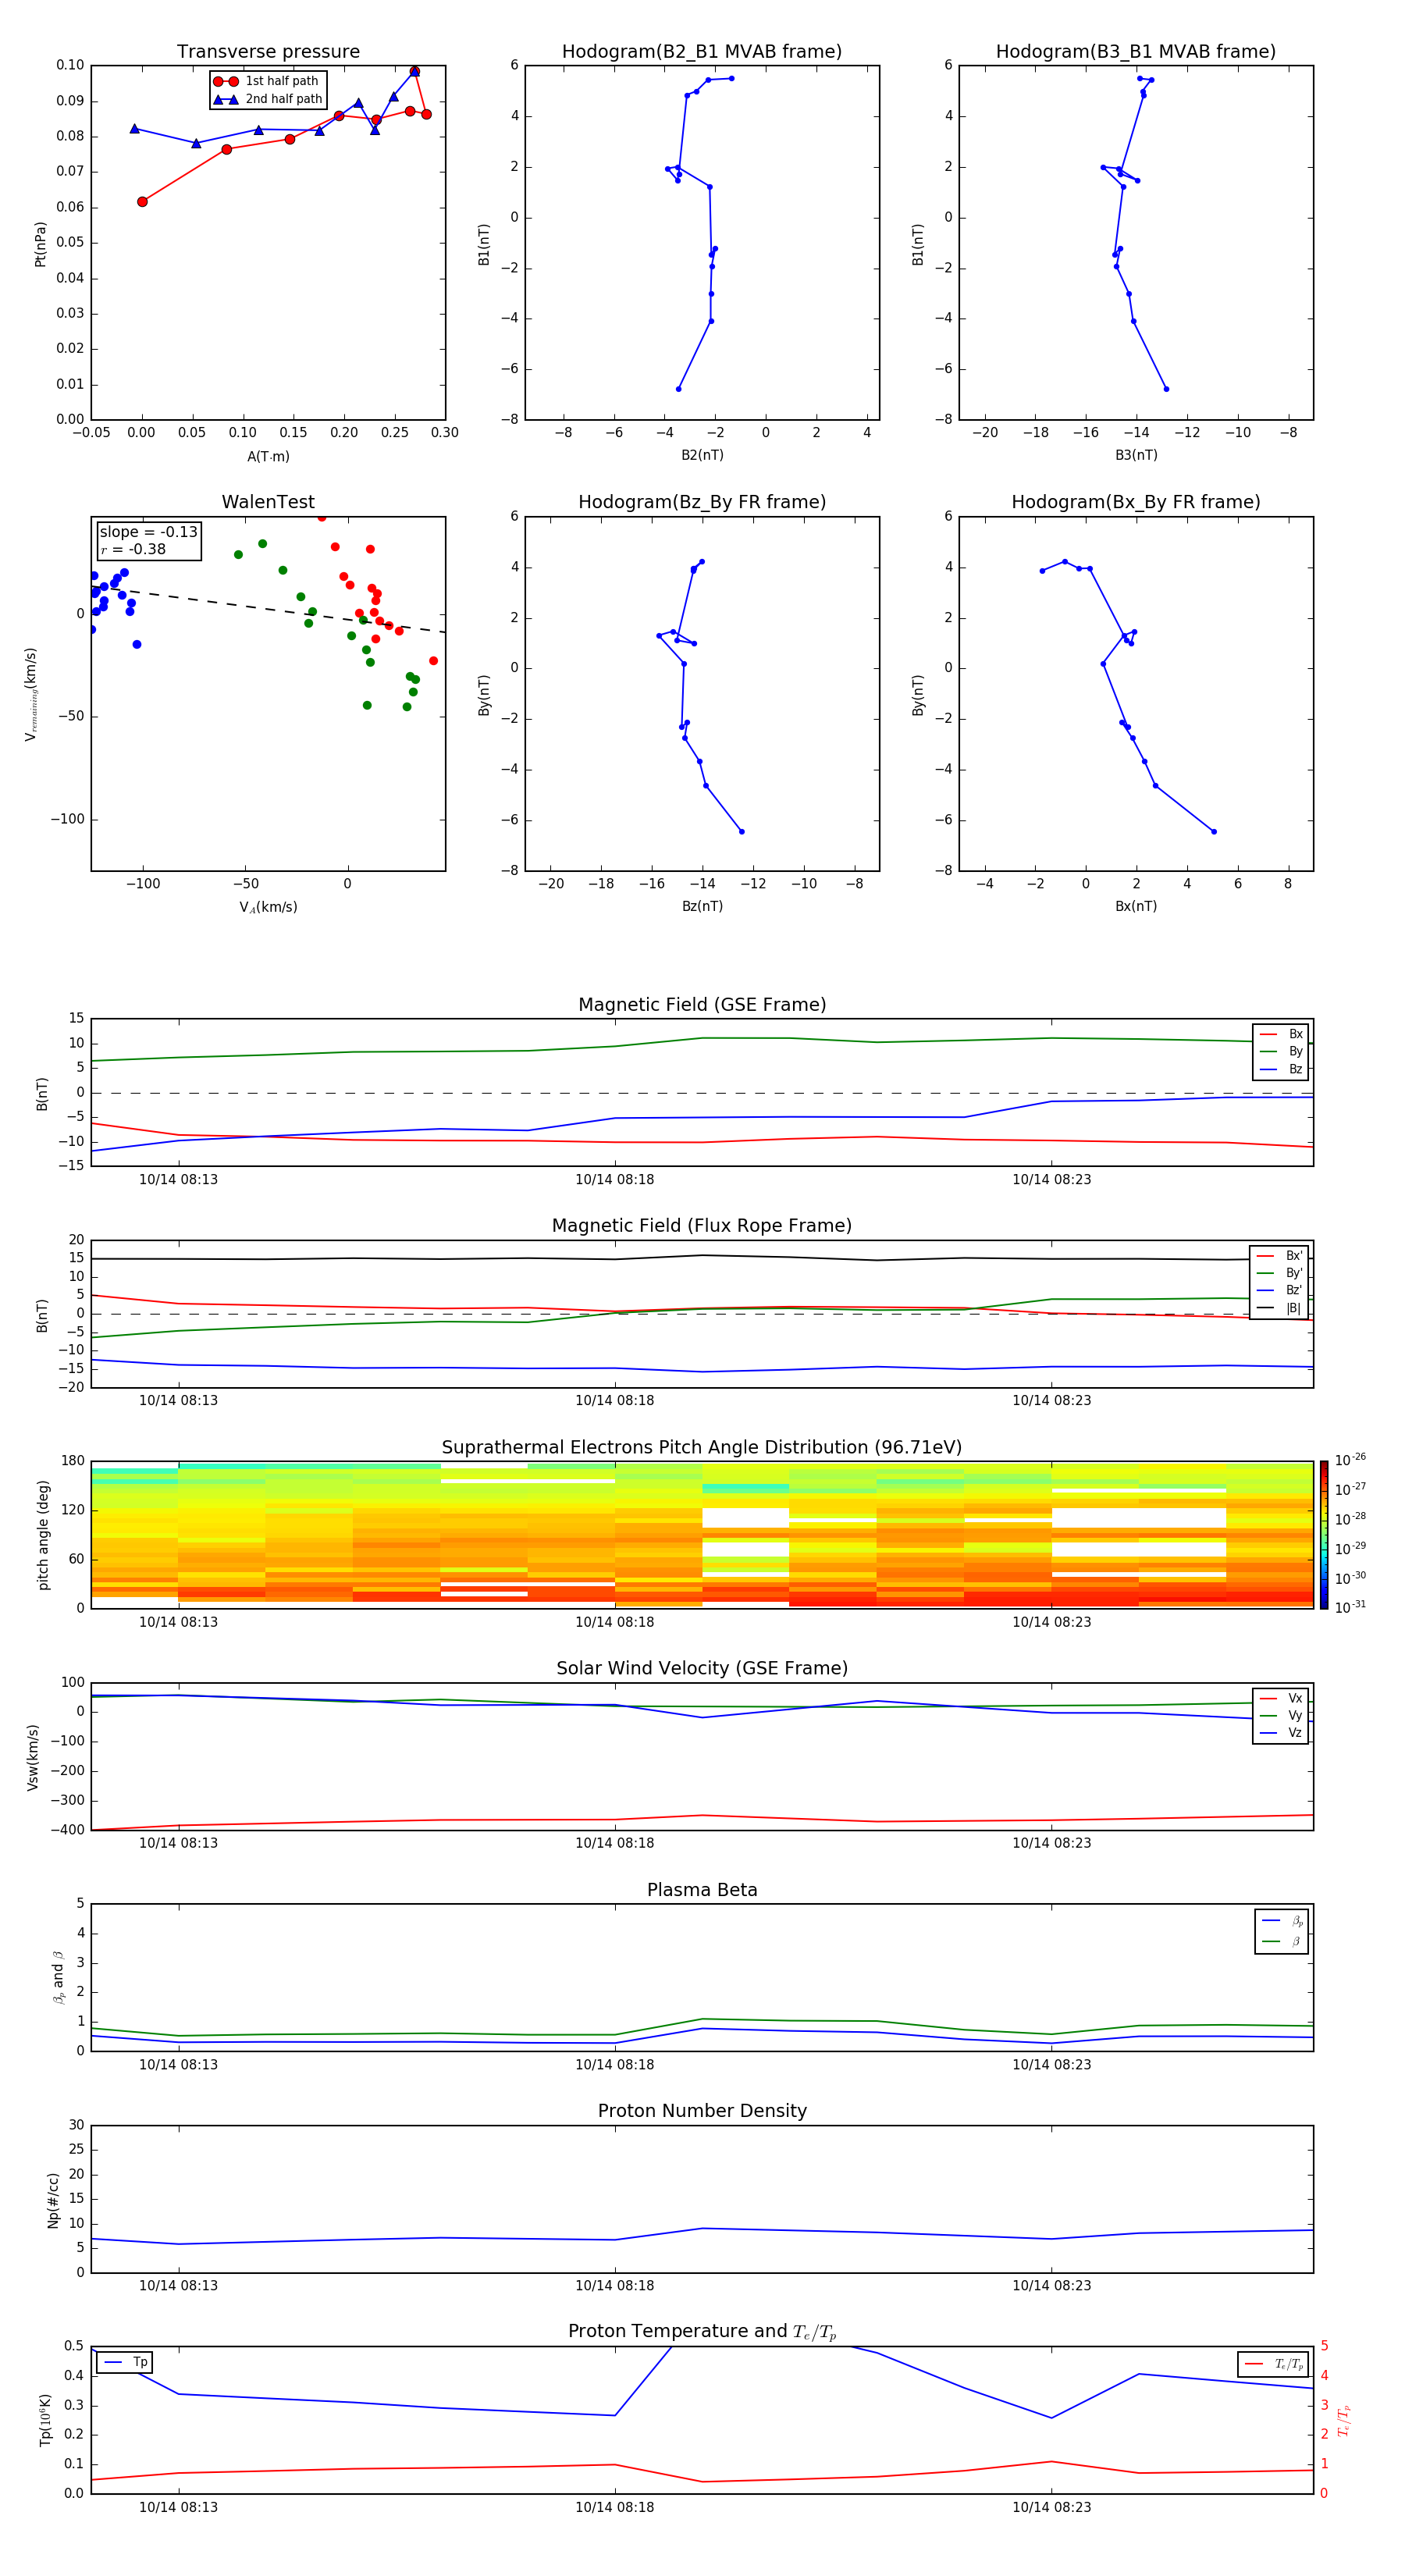Click the "Bz(nT)" x-axis label
This screenshot has height=2576, width=1405.
(702, 906)
